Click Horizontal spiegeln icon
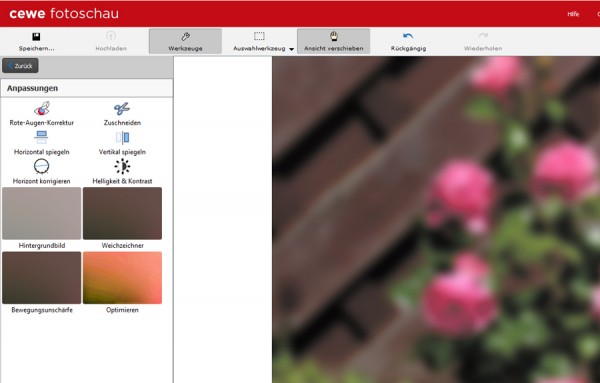Viewport: 600px width, 383px height. [41, 137]
